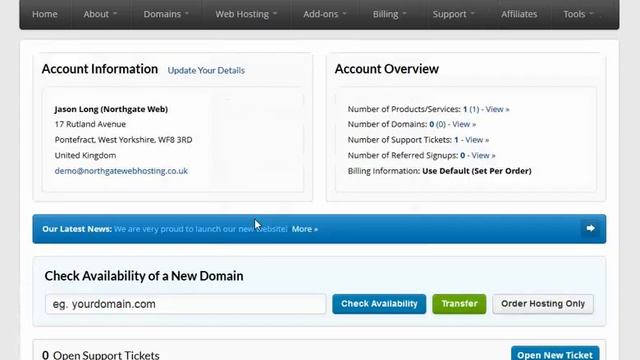The image size is (640, 360).
Task: Focus the new domain search field
Action: 186,304
